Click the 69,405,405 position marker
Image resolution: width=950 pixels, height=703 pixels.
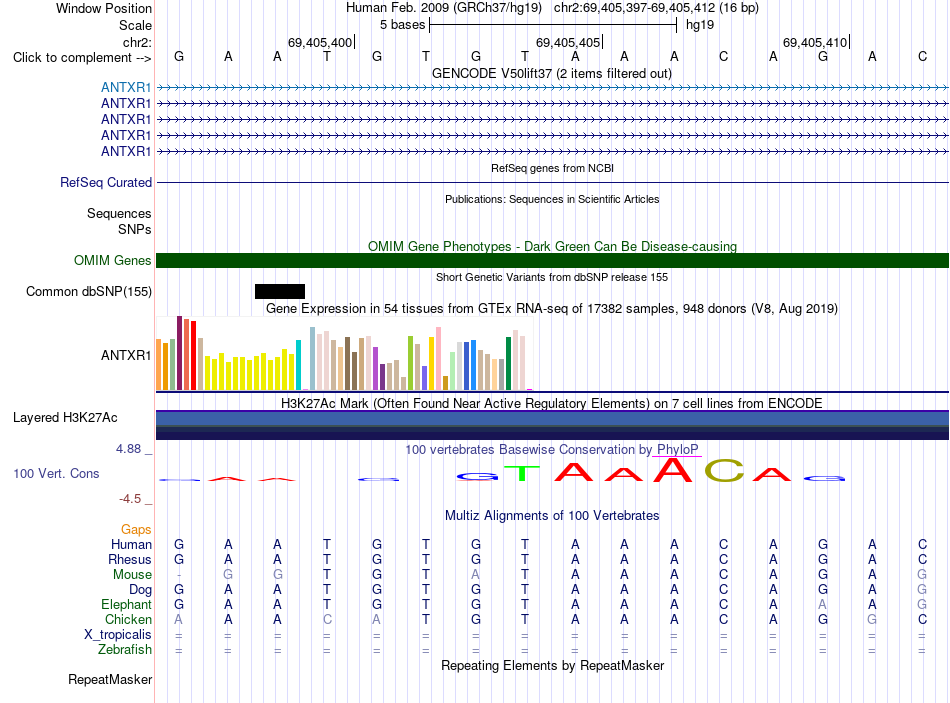click(x=568, y=42)
